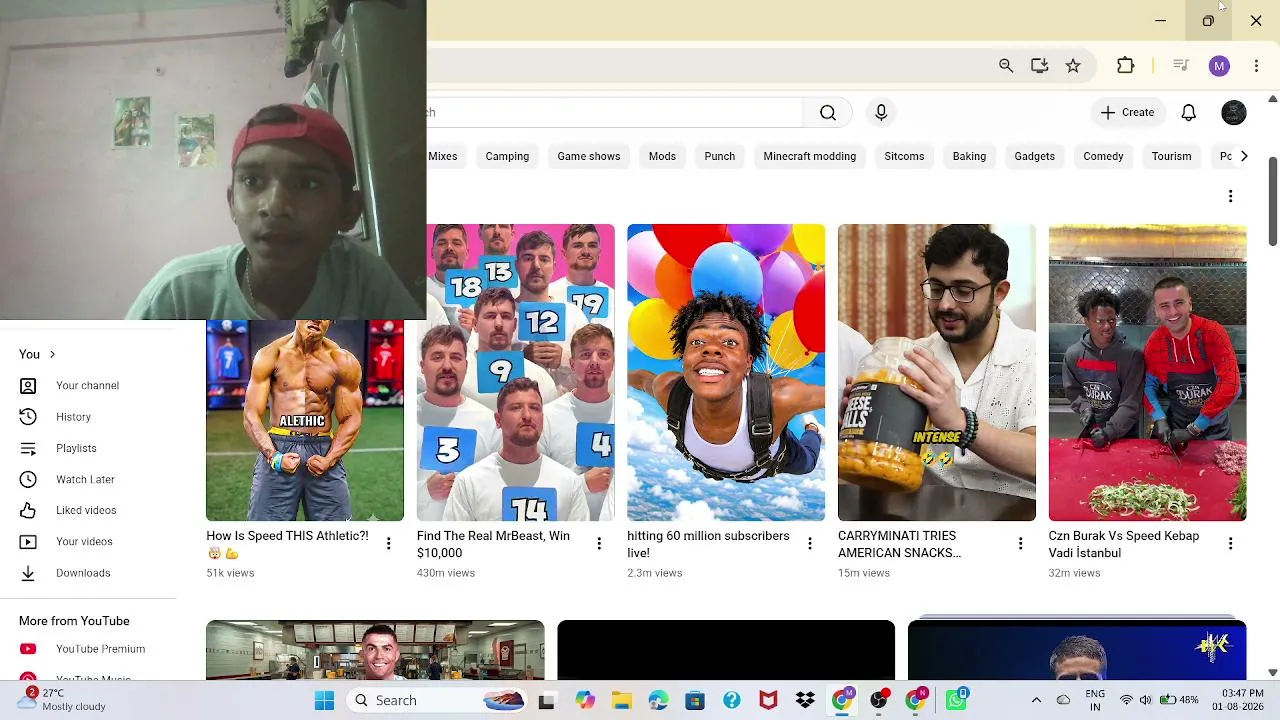This screenshot has height=720, width=1280.
Task: Click the Watch Later clock icon
Action: pyautogui.click(x=28, y=479)
